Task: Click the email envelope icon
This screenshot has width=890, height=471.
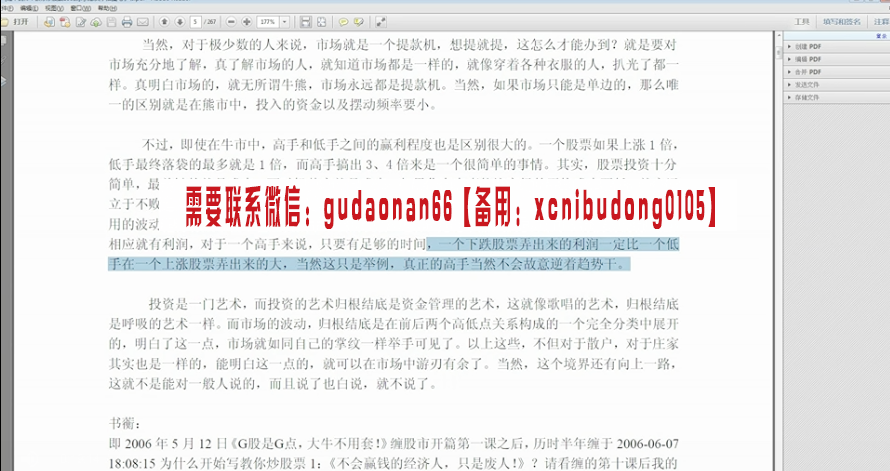Action: tap(142, 22)
